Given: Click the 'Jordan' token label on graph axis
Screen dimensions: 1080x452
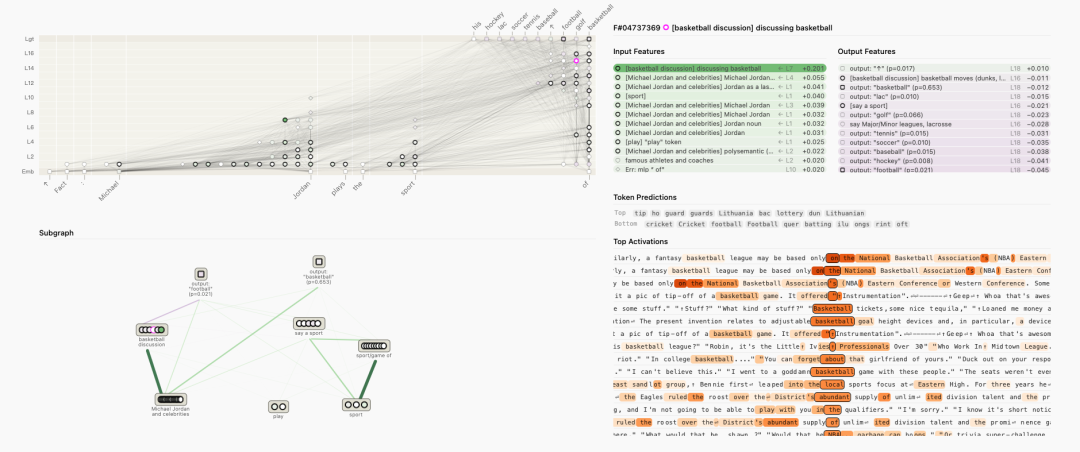Looking at the screenshot, I should coord(302,186).
